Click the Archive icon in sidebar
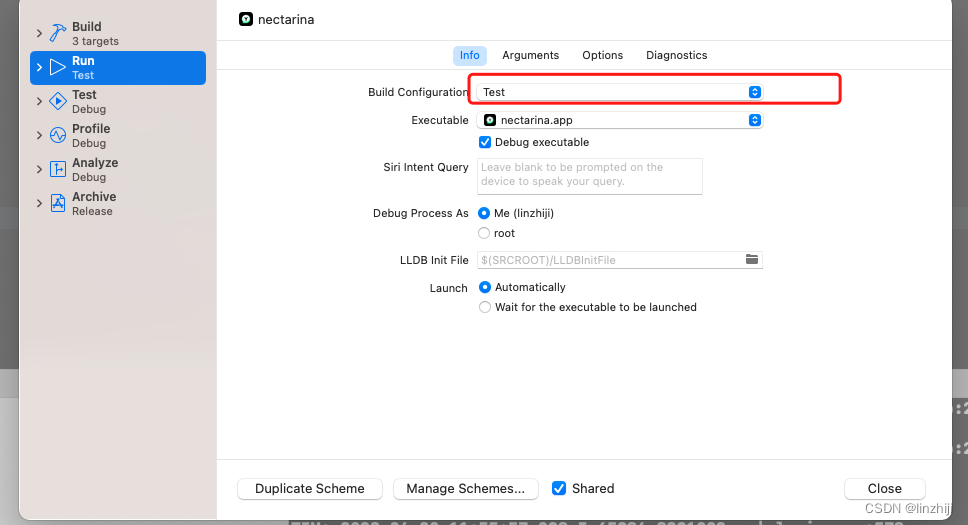 click(58, 203)
